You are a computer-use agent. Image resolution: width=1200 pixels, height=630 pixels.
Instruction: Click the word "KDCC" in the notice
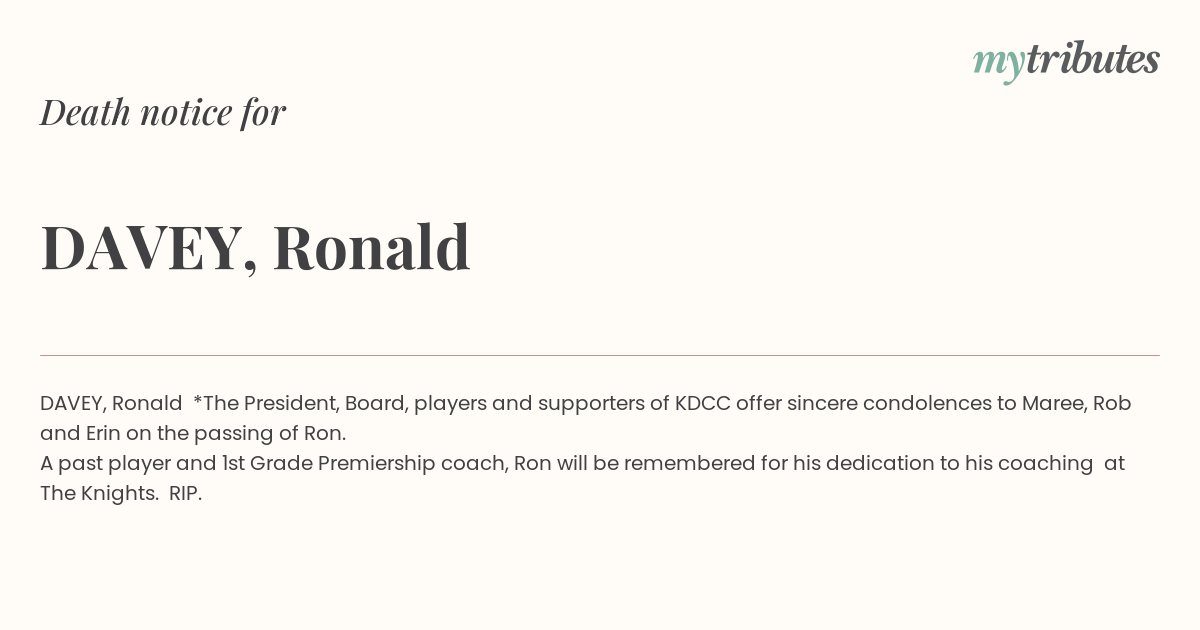point(702,403)
